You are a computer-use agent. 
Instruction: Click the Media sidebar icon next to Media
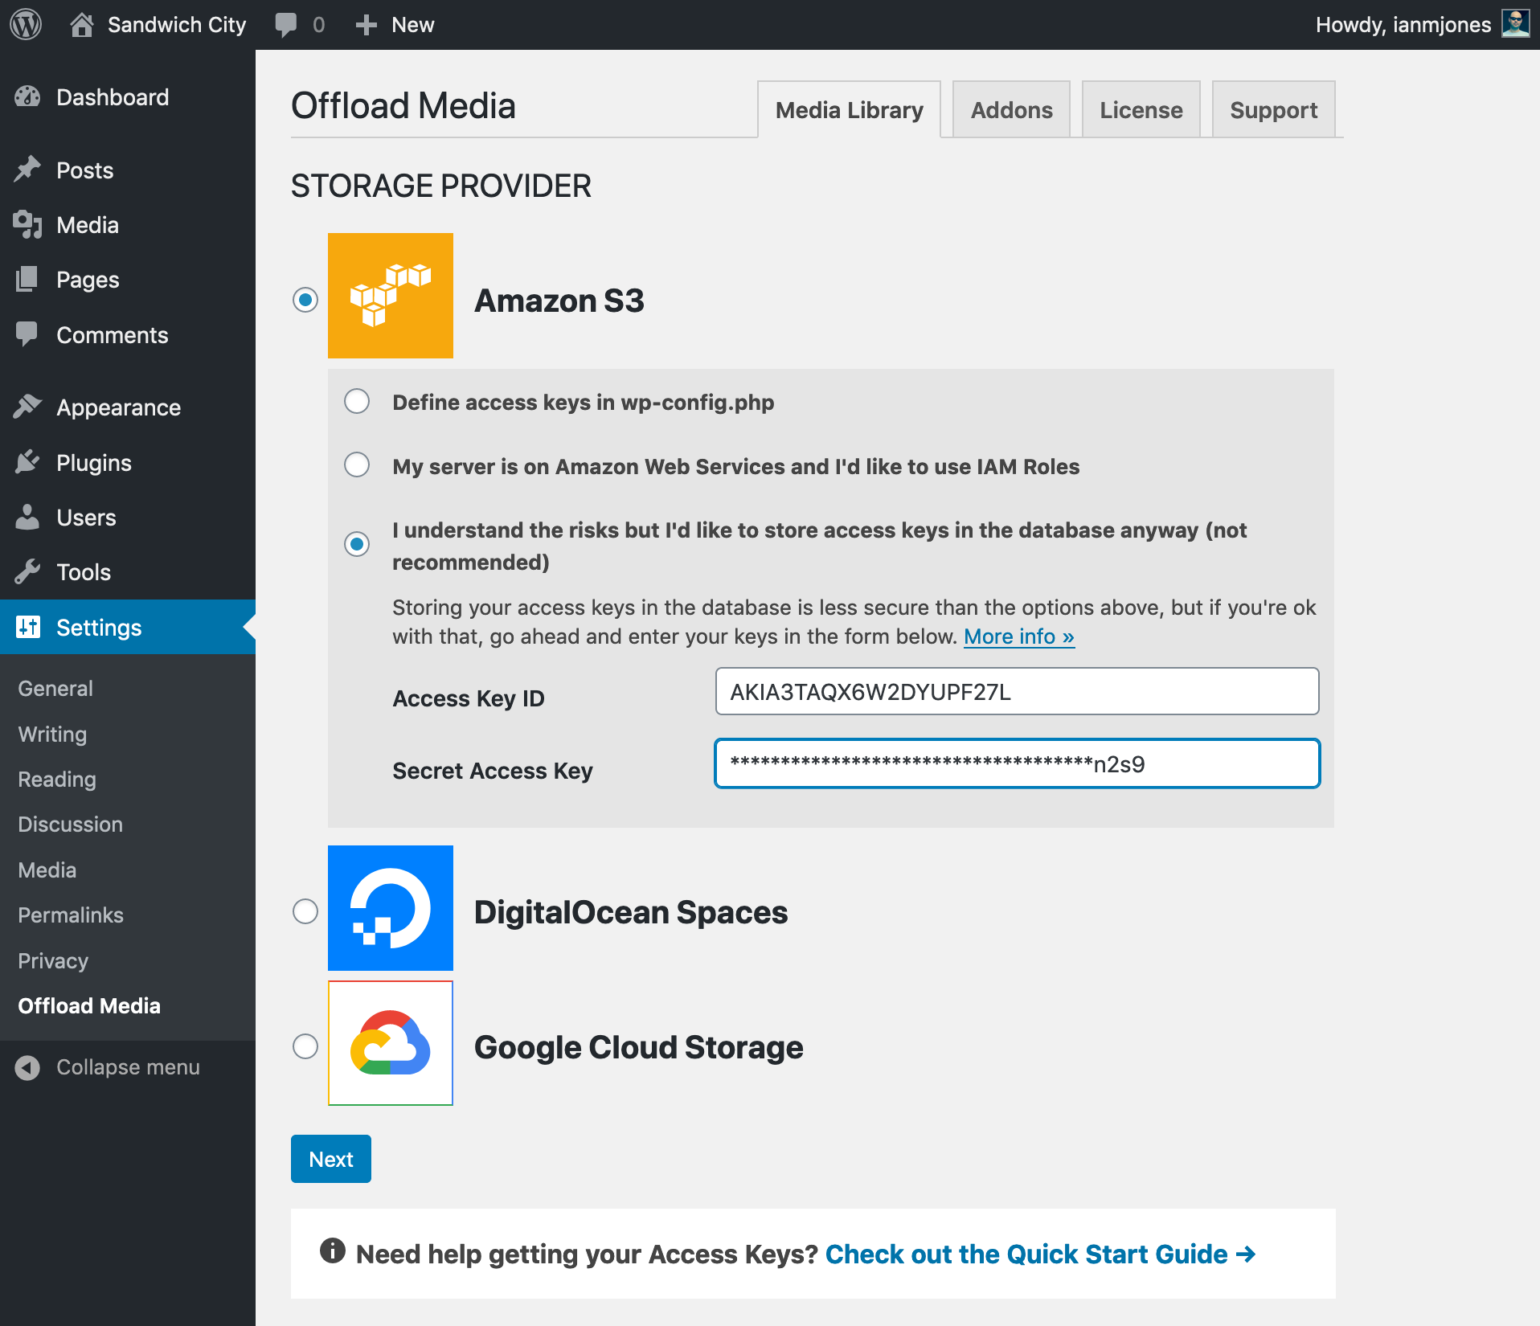click(28, 225)
